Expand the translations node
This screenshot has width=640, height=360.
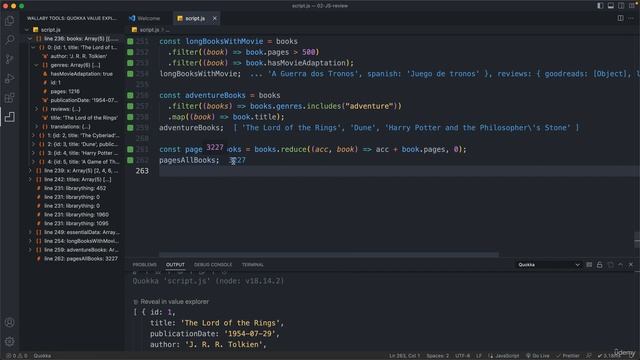37,127
